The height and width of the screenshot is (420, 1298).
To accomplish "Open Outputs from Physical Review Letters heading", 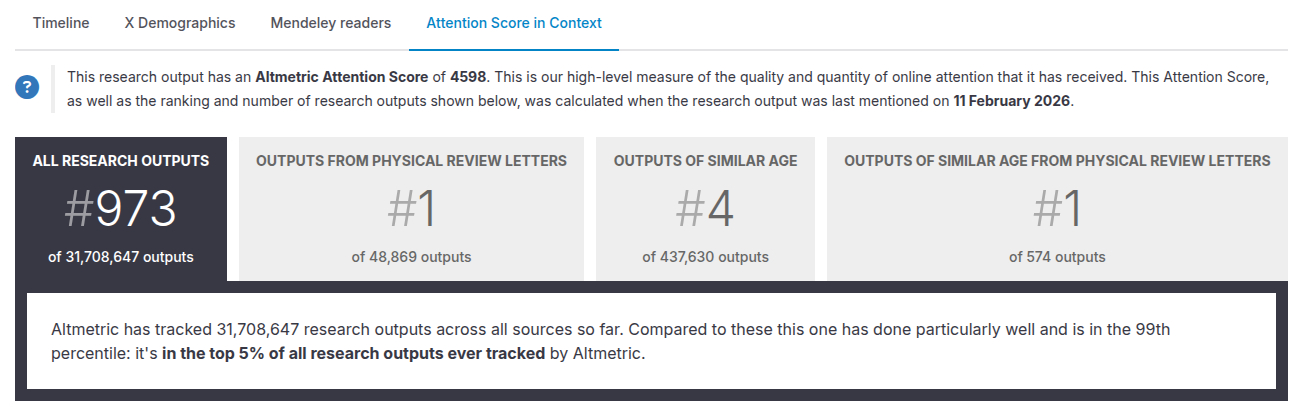I will click(x=411, y=161).
